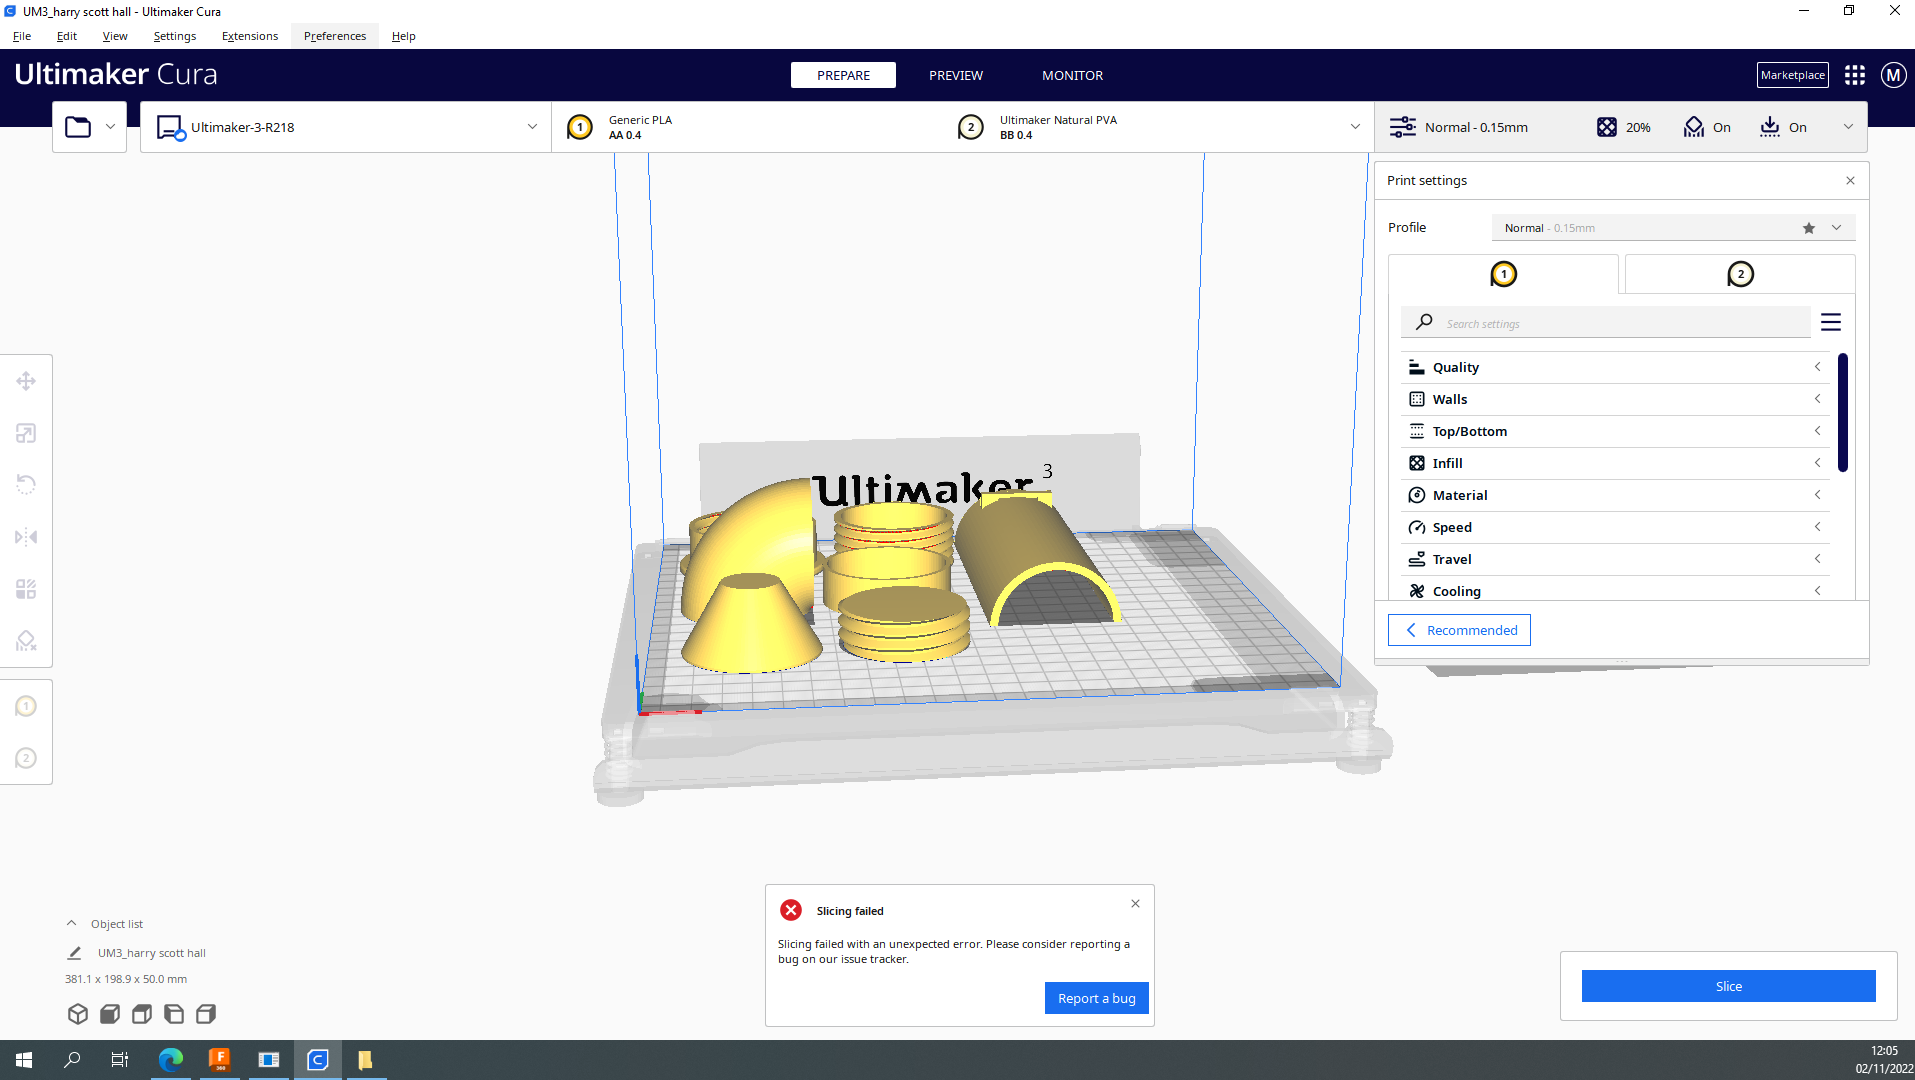
Task: Open the Normal profile dropdown
Action: tap(1836, 227)
